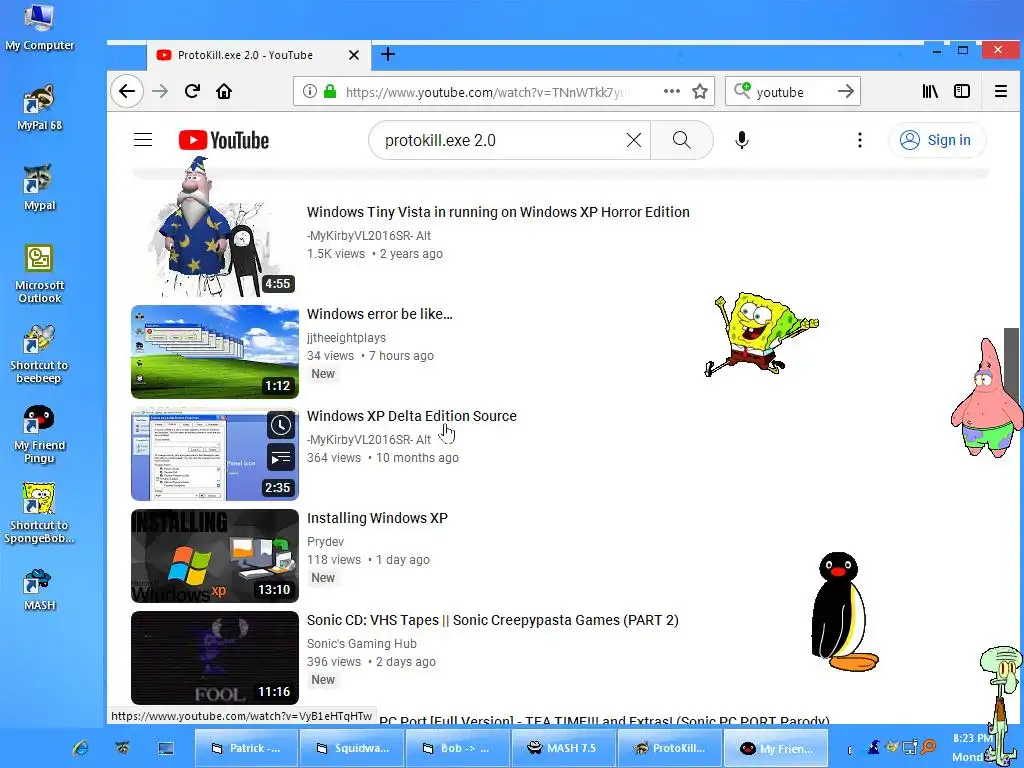Click the YouTube search magnifier button

click(682, 140)
